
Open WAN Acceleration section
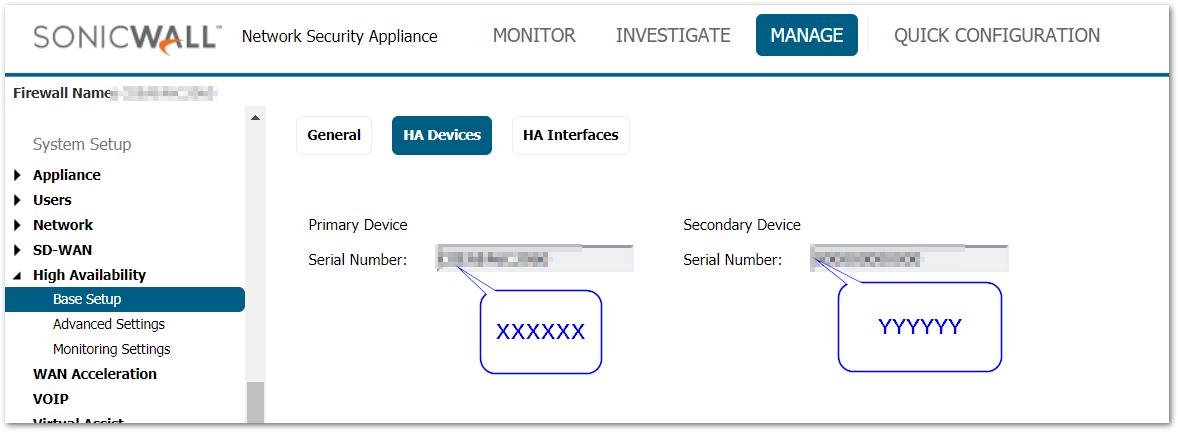pos(95,374)
